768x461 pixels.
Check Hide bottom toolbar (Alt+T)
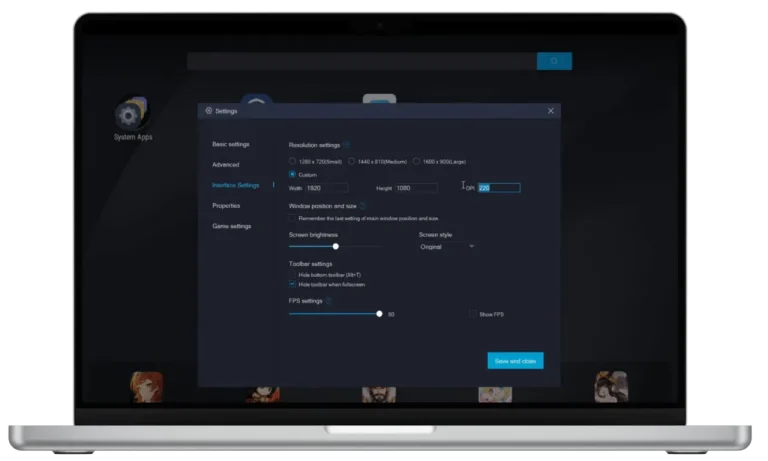tap(292, 275)
